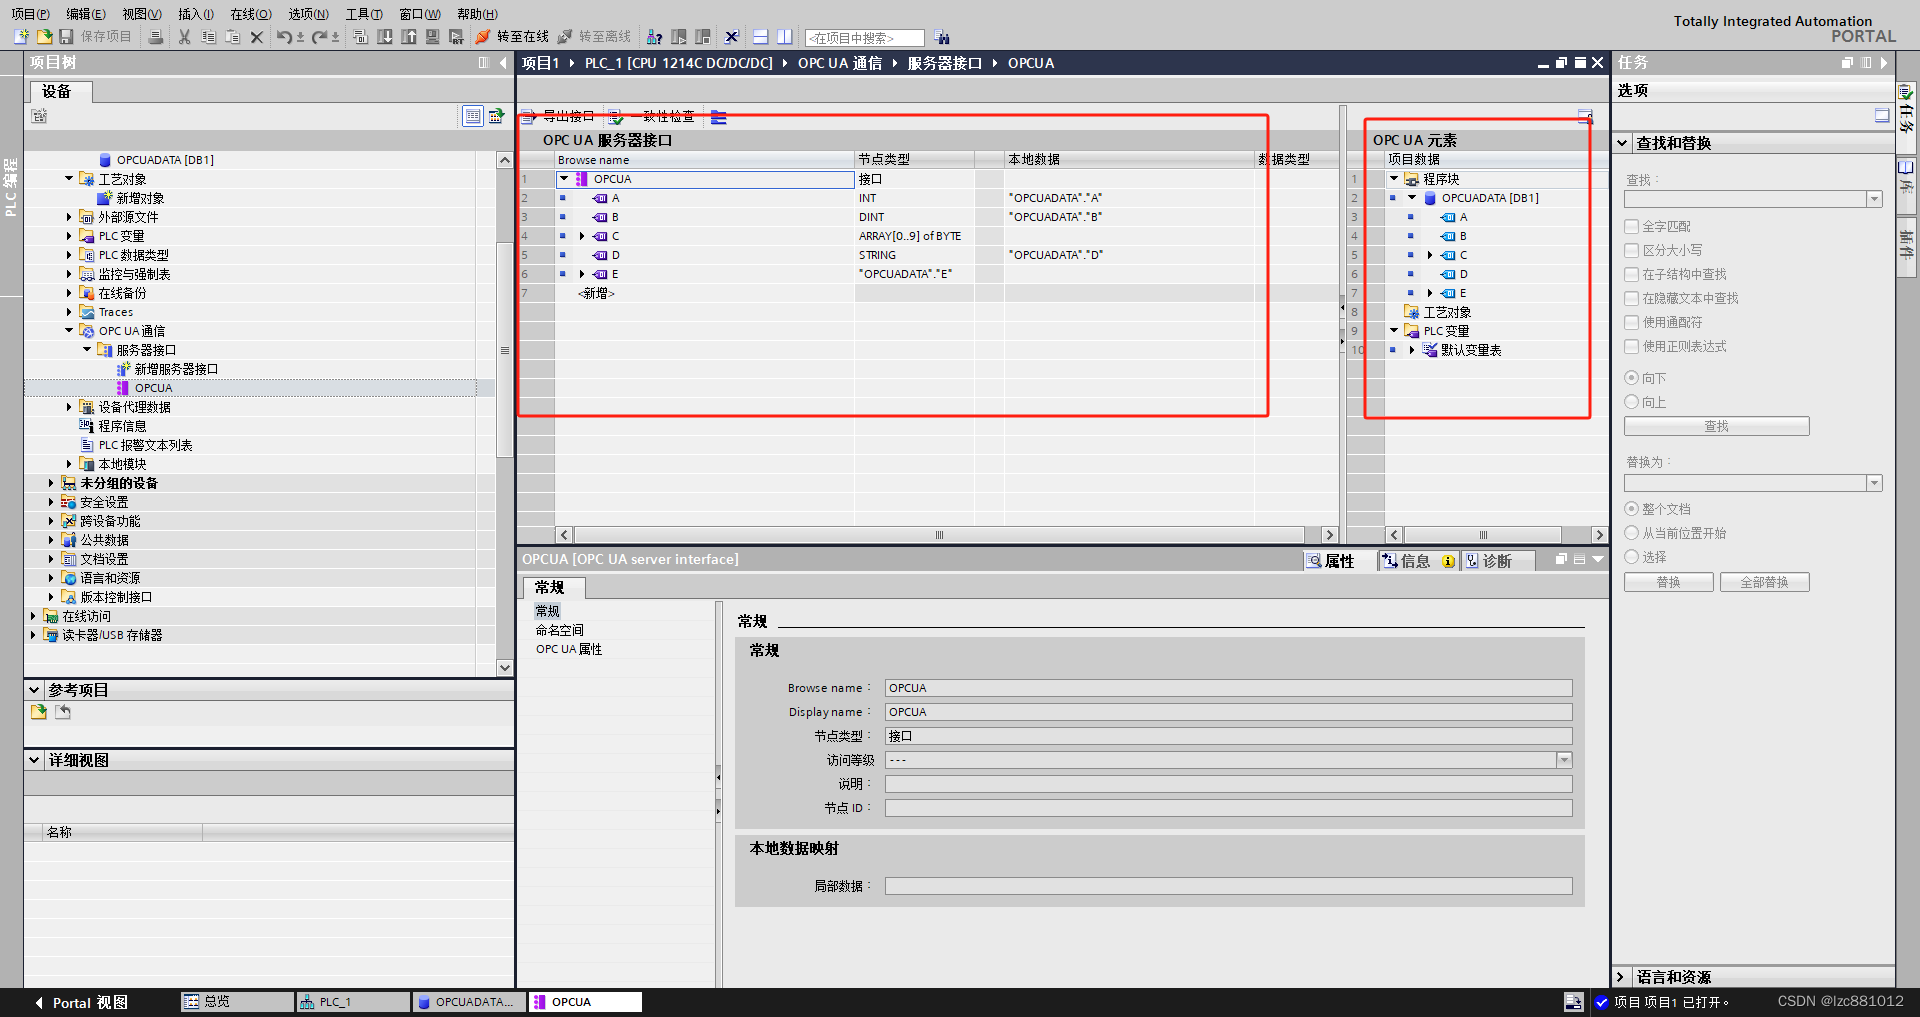
Task: Collapse the Find and replace section
Action: (x=1623, y=143)
